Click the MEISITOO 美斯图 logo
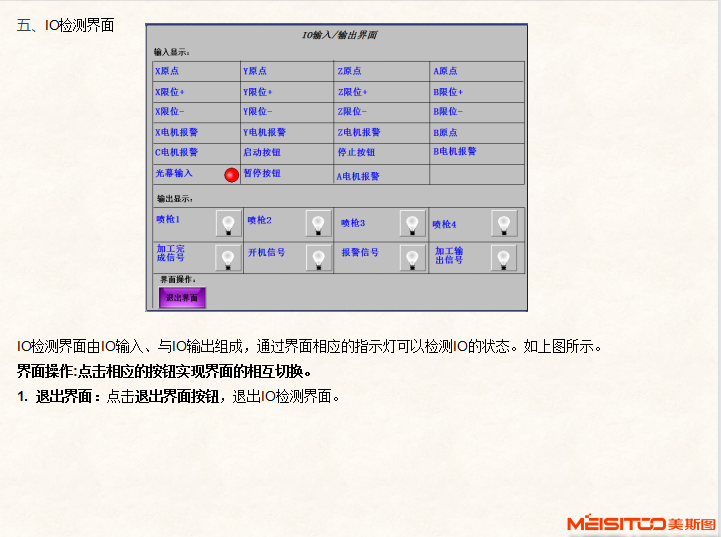The image size is (721, 537). click(x=641, y=523)
